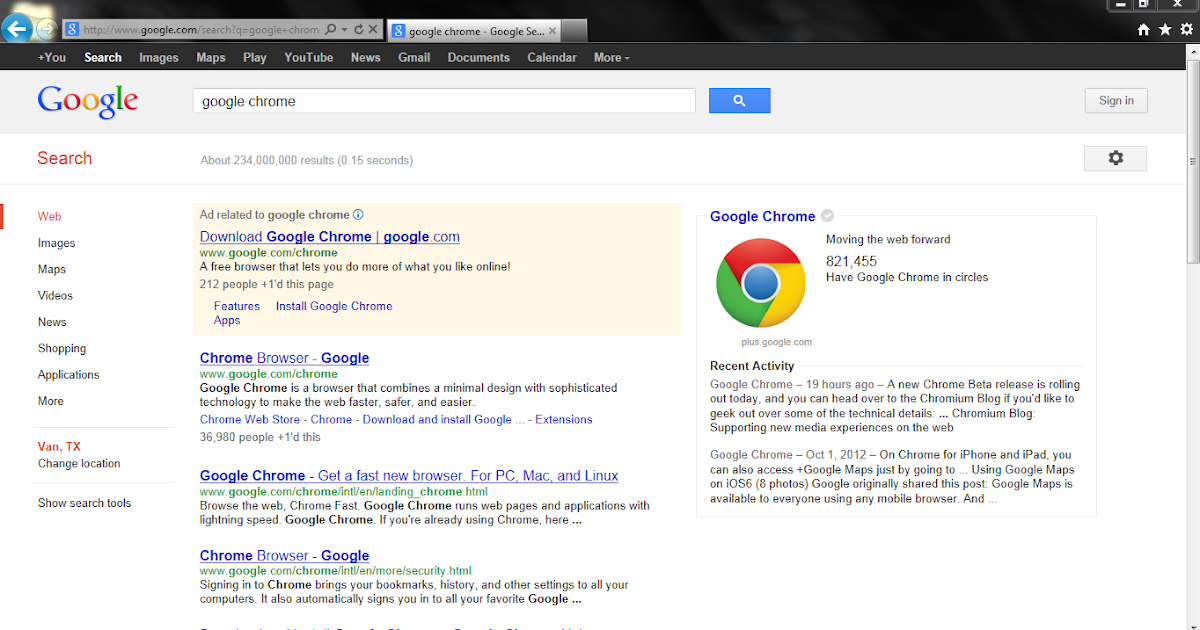Click the vertical scrollbar thumb
The height and width of the screenshot is (630, 1200).
click(x=1193, y=161)
